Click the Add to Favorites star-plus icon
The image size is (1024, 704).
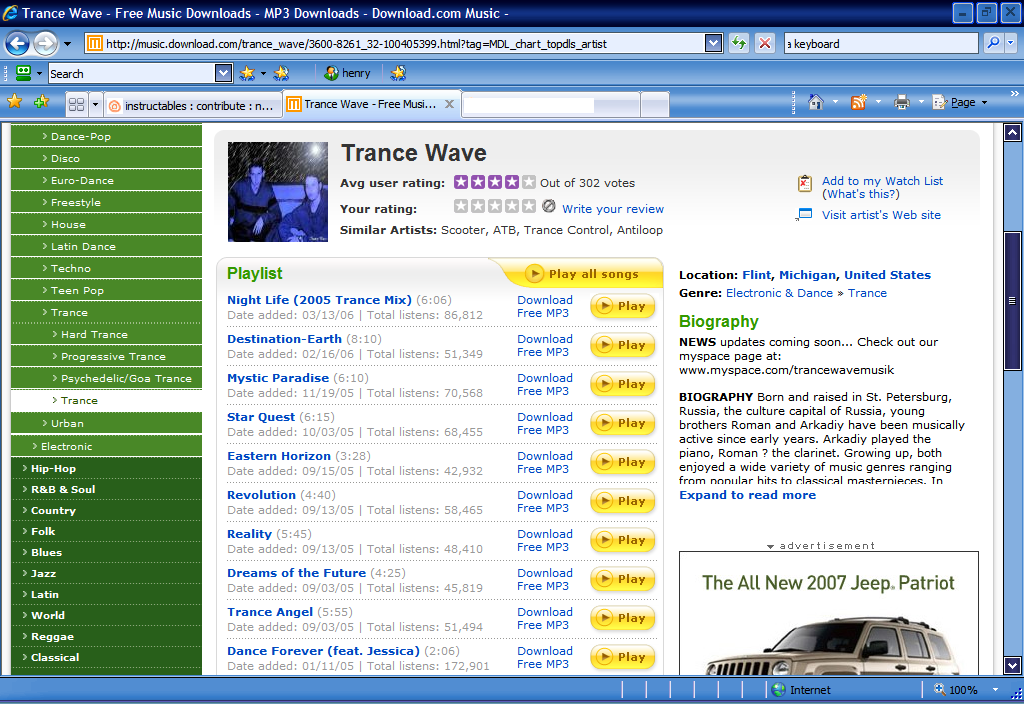41,102
